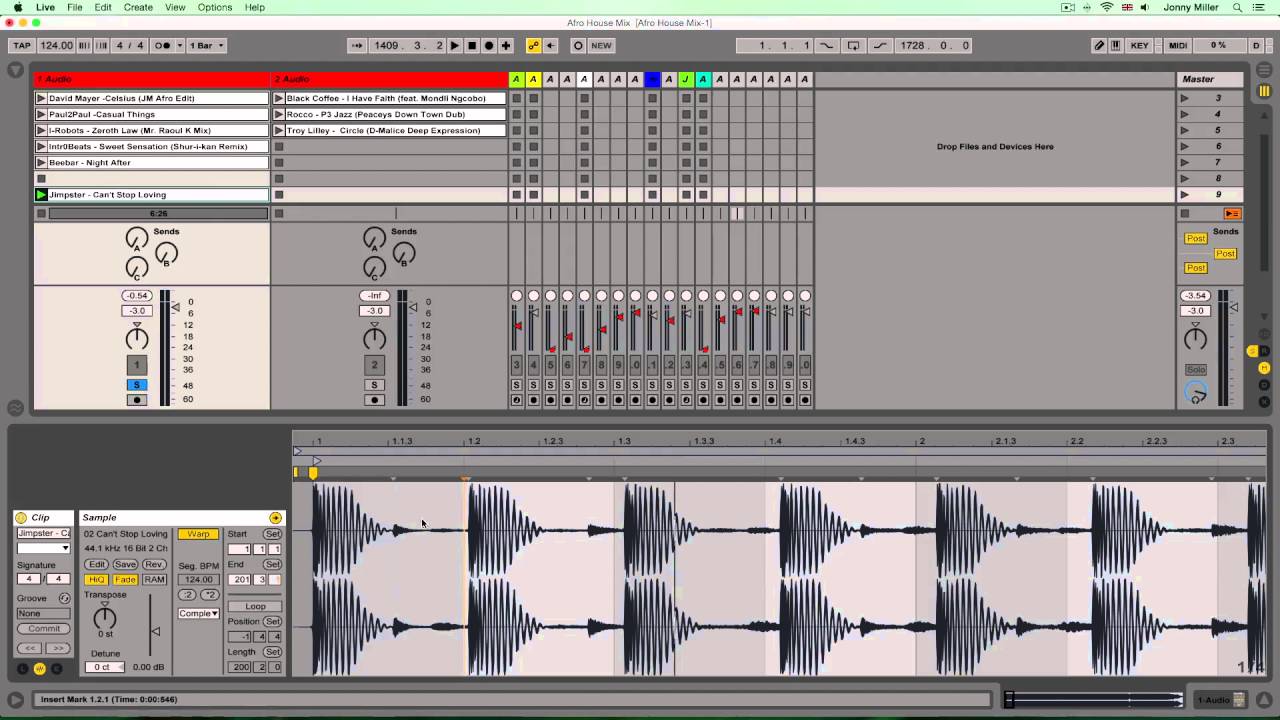Click the transport Stop button
Screen dimensions: 1280x720
472,45
